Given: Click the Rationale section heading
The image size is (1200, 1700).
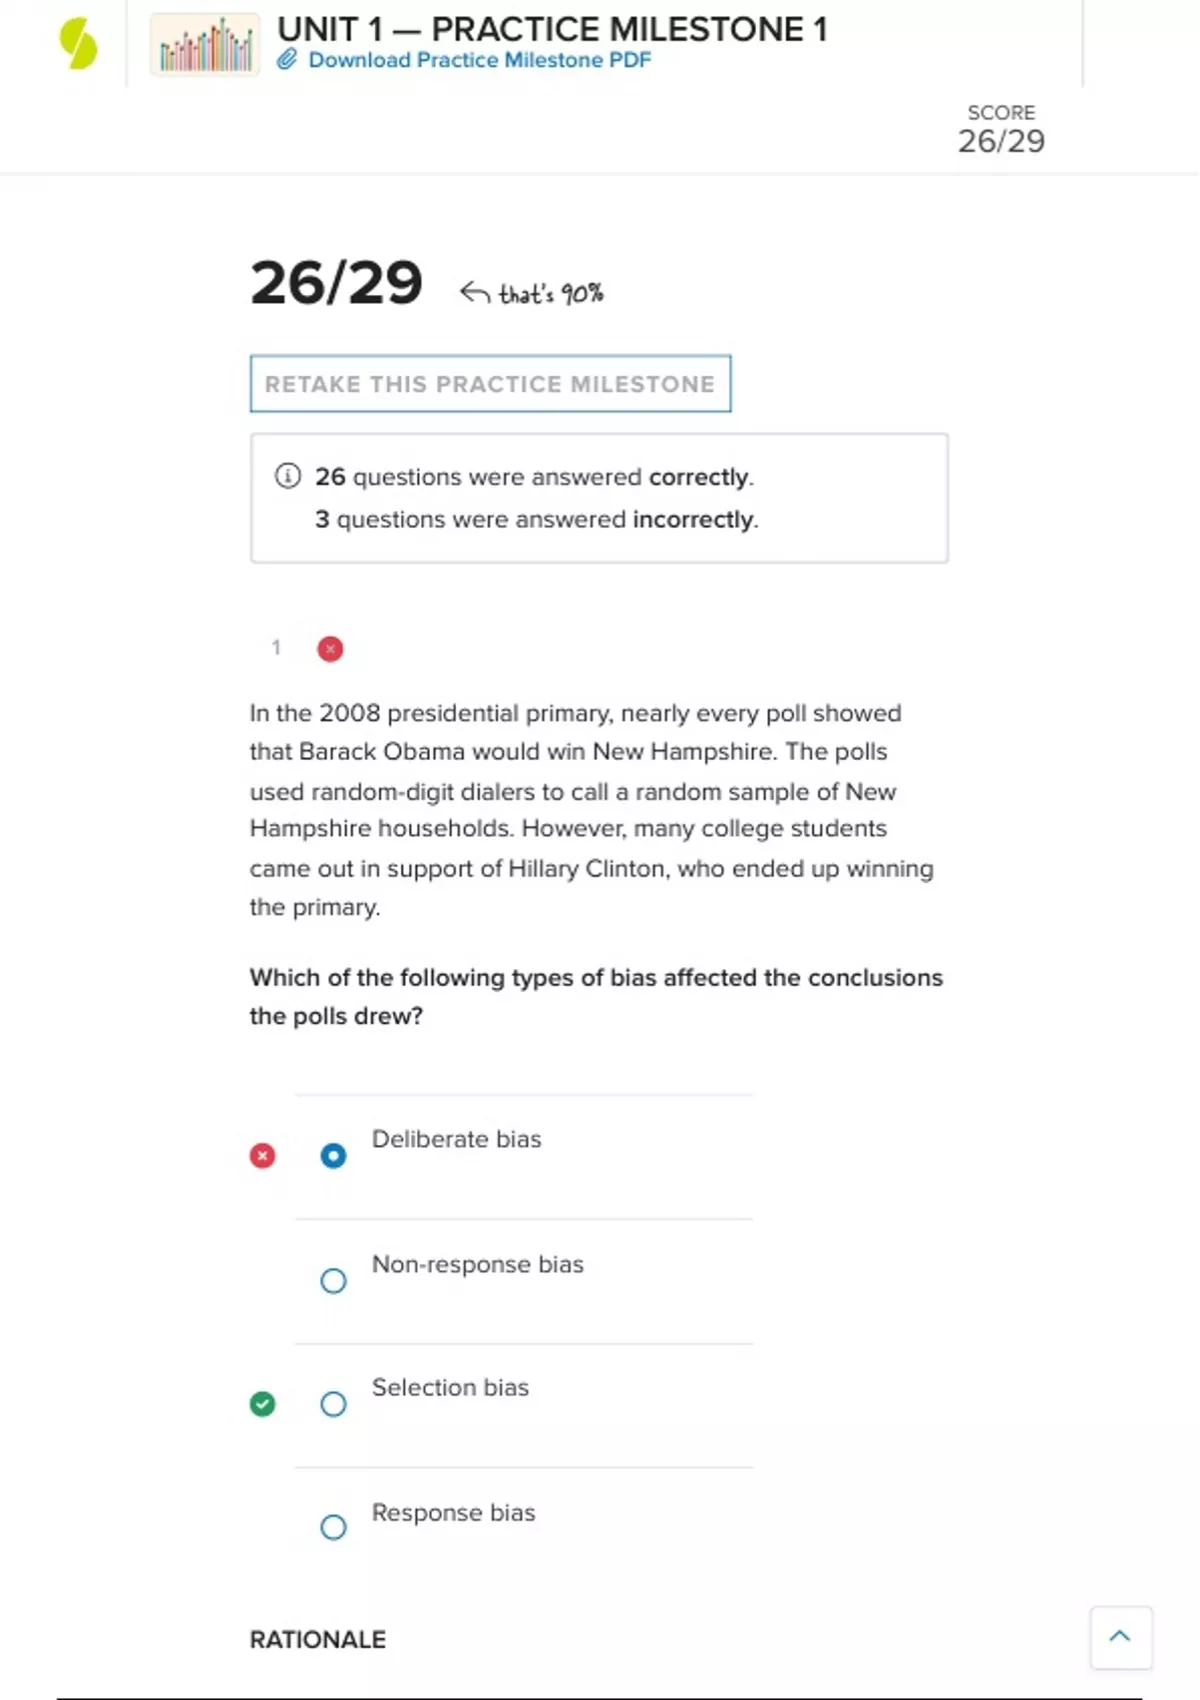Looking at the screenshot, I should coord(318,1640).
